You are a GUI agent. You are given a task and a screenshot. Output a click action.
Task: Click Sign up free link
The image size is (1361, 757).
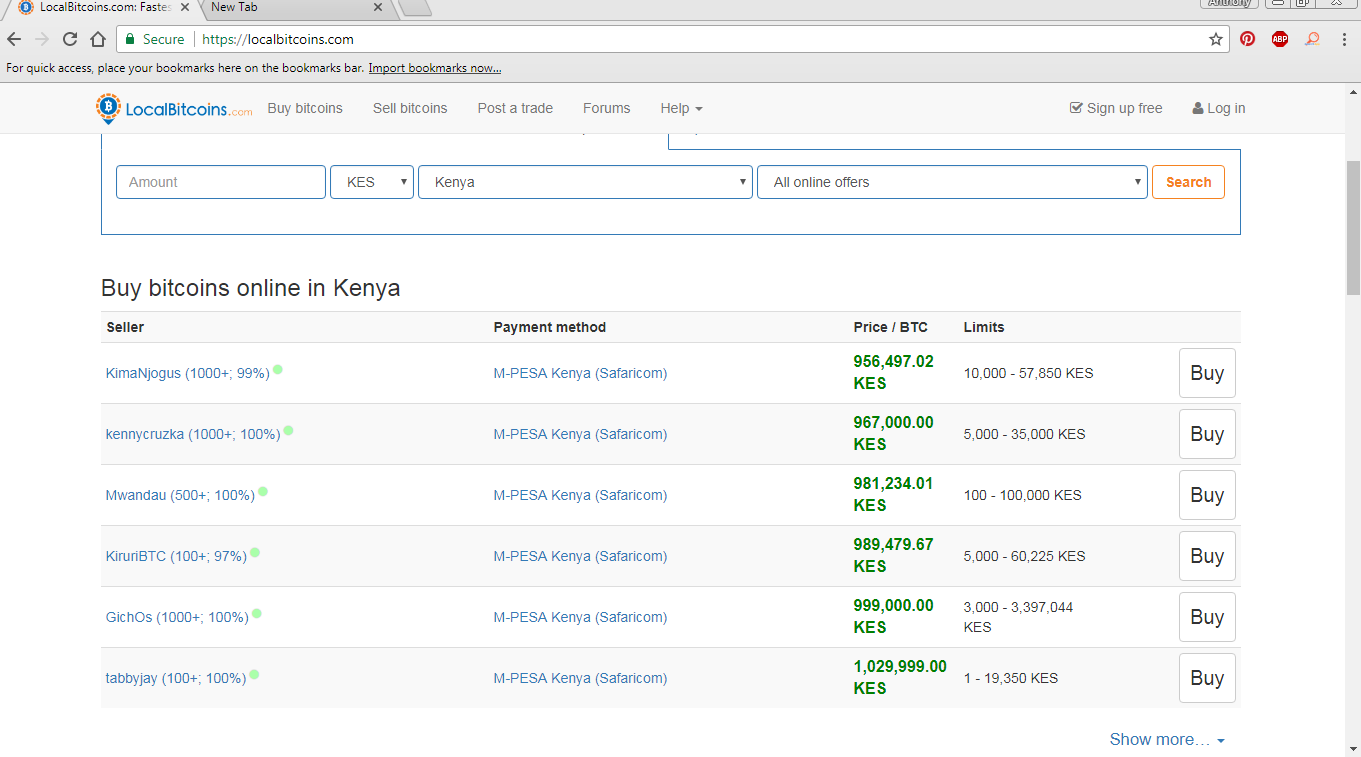click(1116, 108)
